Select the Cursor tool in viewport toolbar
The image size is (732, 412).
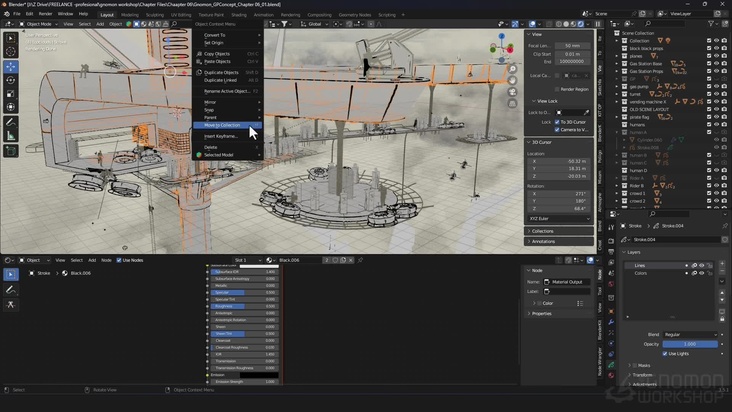pos(11,51)
